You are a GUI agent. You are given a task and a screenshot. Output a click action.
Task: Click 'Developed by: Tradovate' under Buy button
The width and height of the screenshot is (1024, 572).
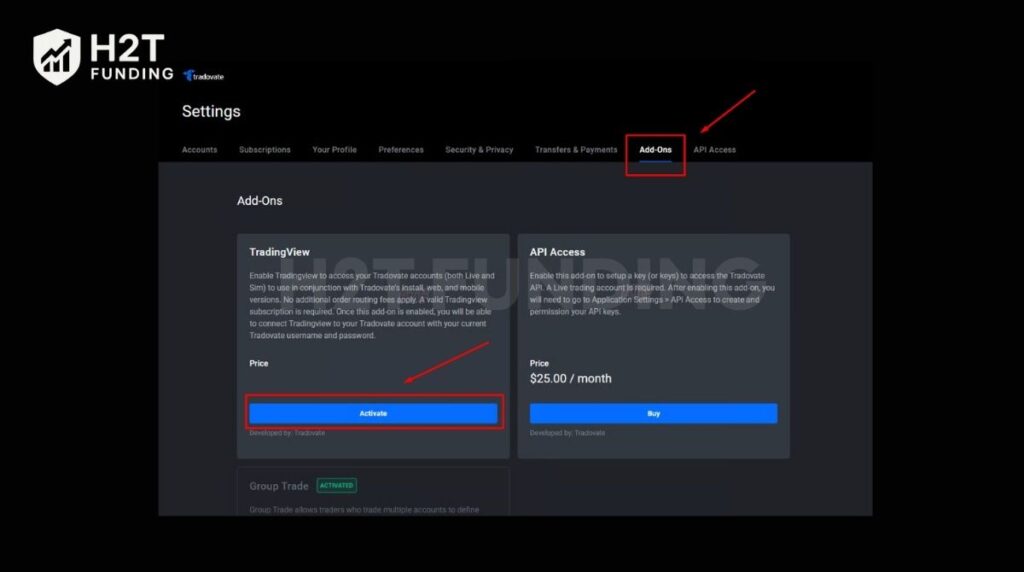568,433
